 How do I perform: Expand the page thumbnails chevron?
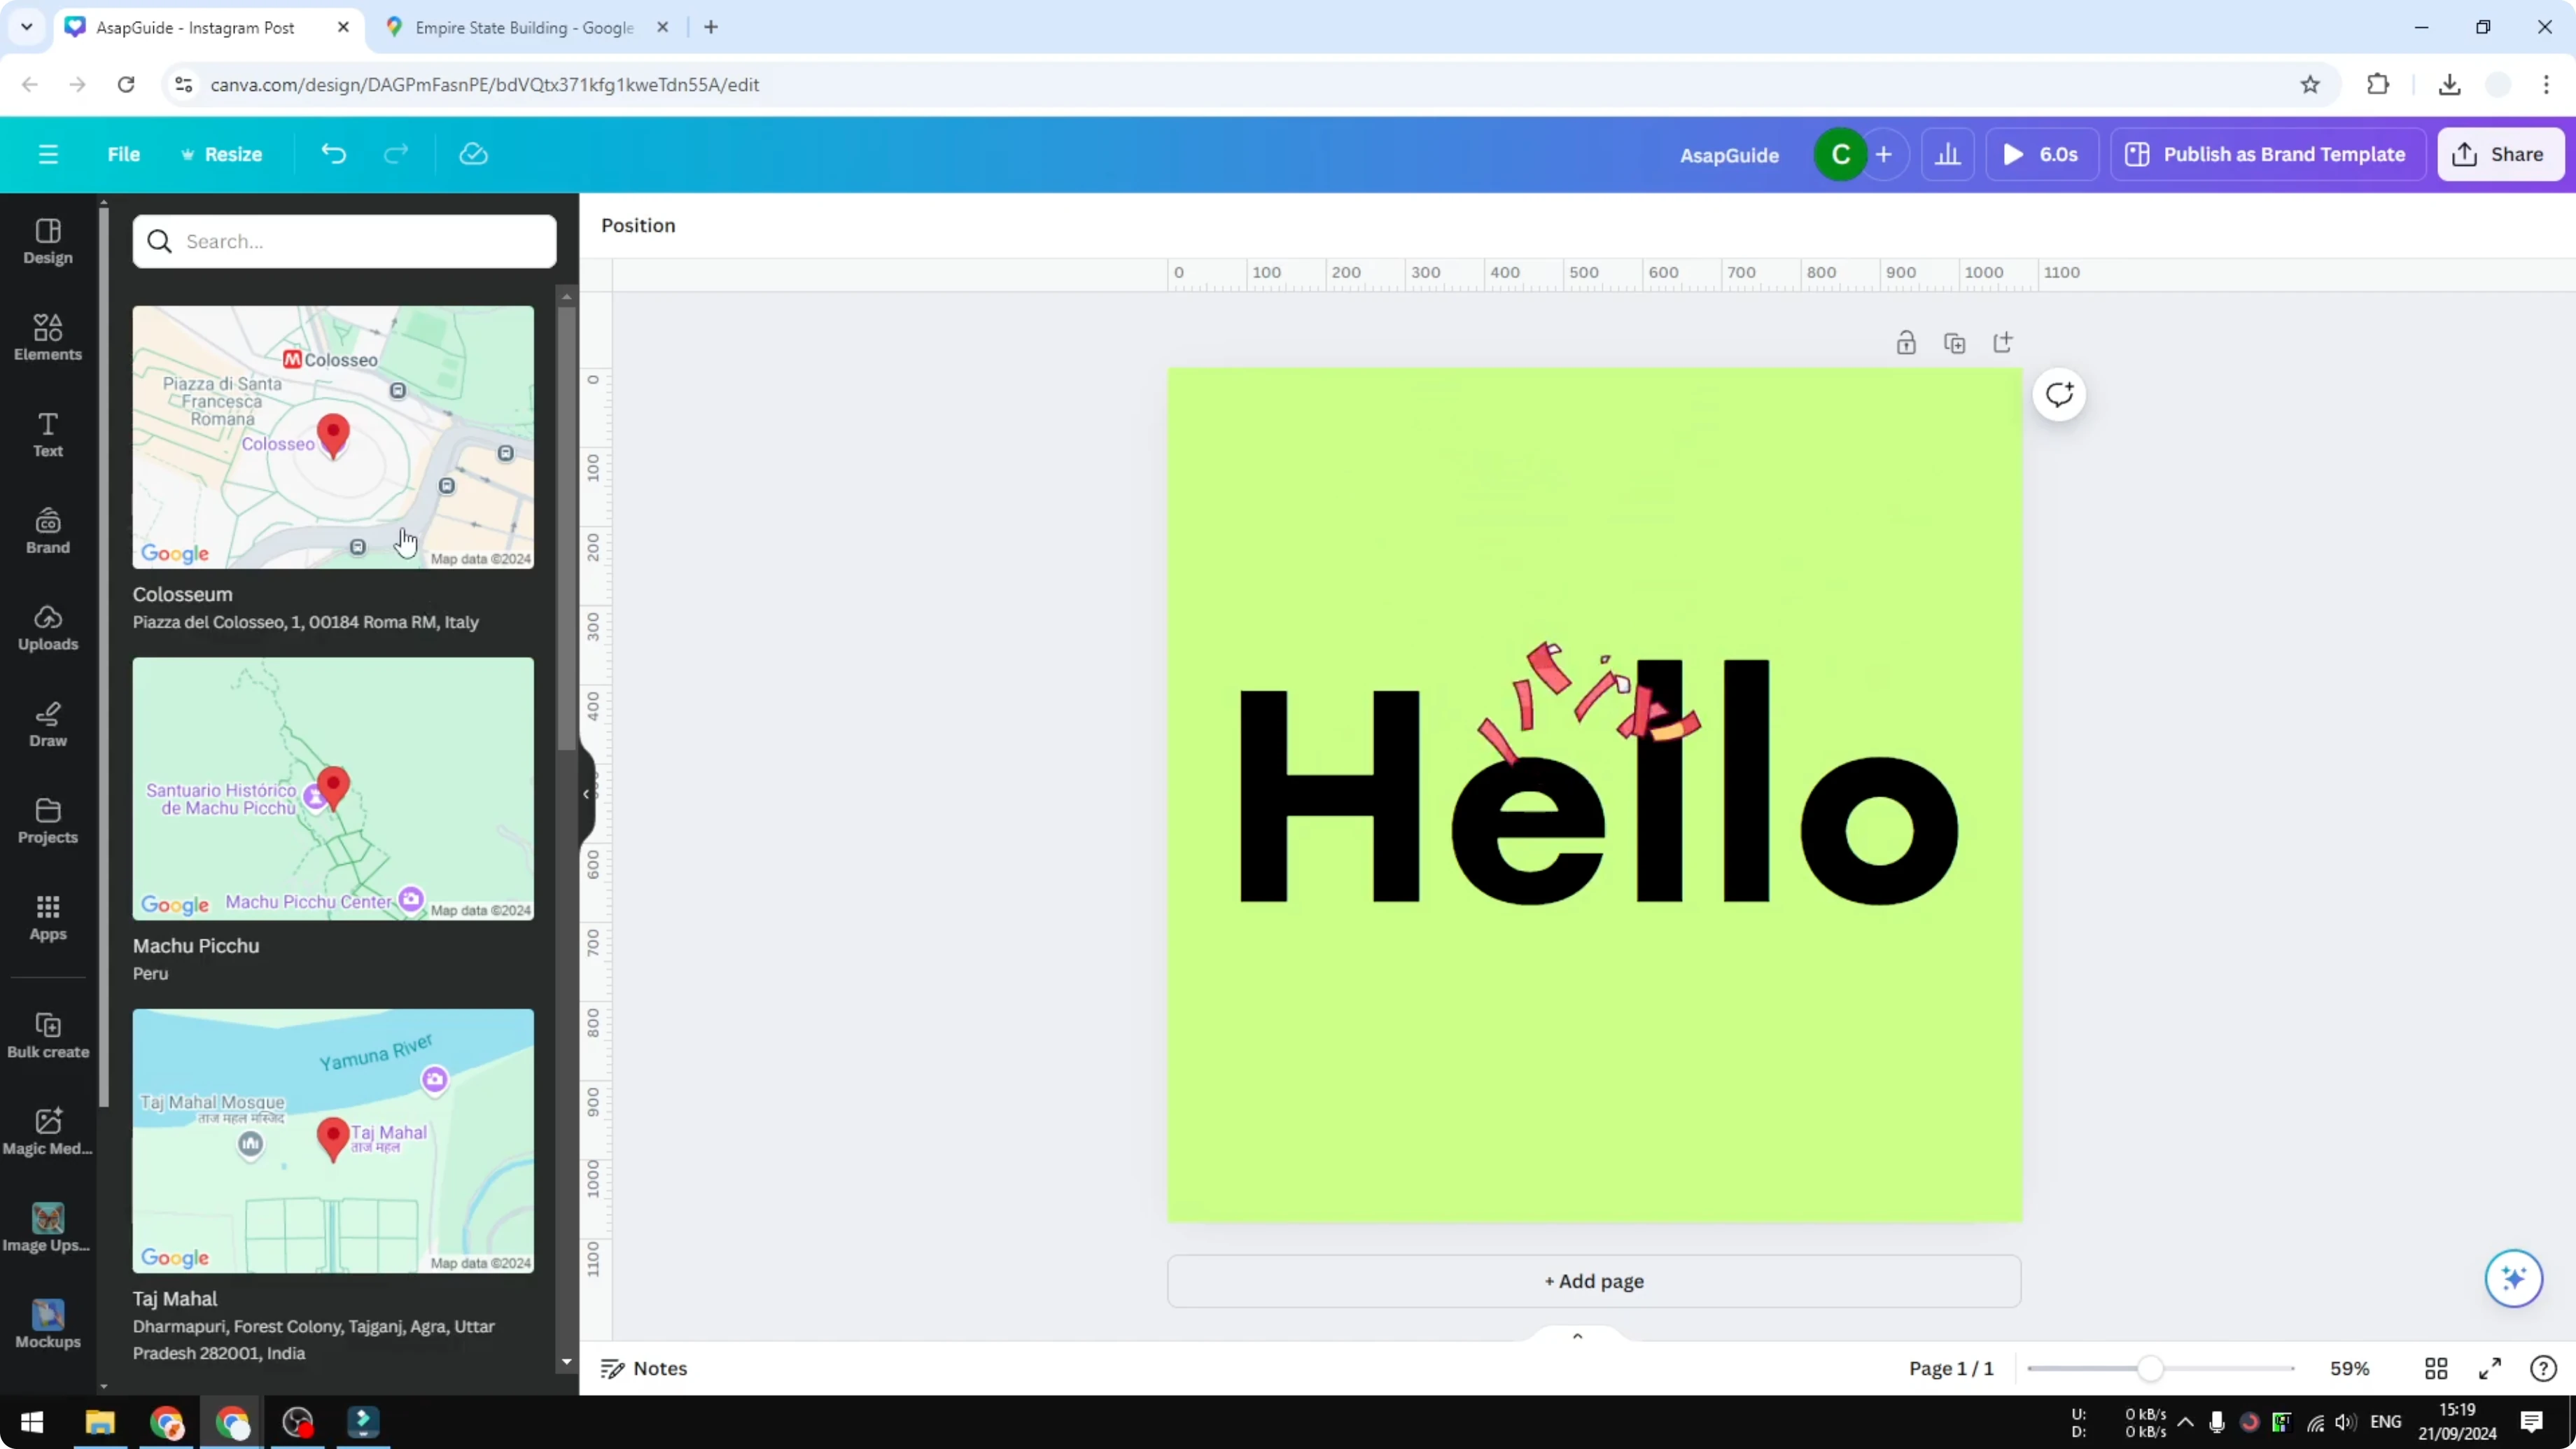point(1577,1336)
